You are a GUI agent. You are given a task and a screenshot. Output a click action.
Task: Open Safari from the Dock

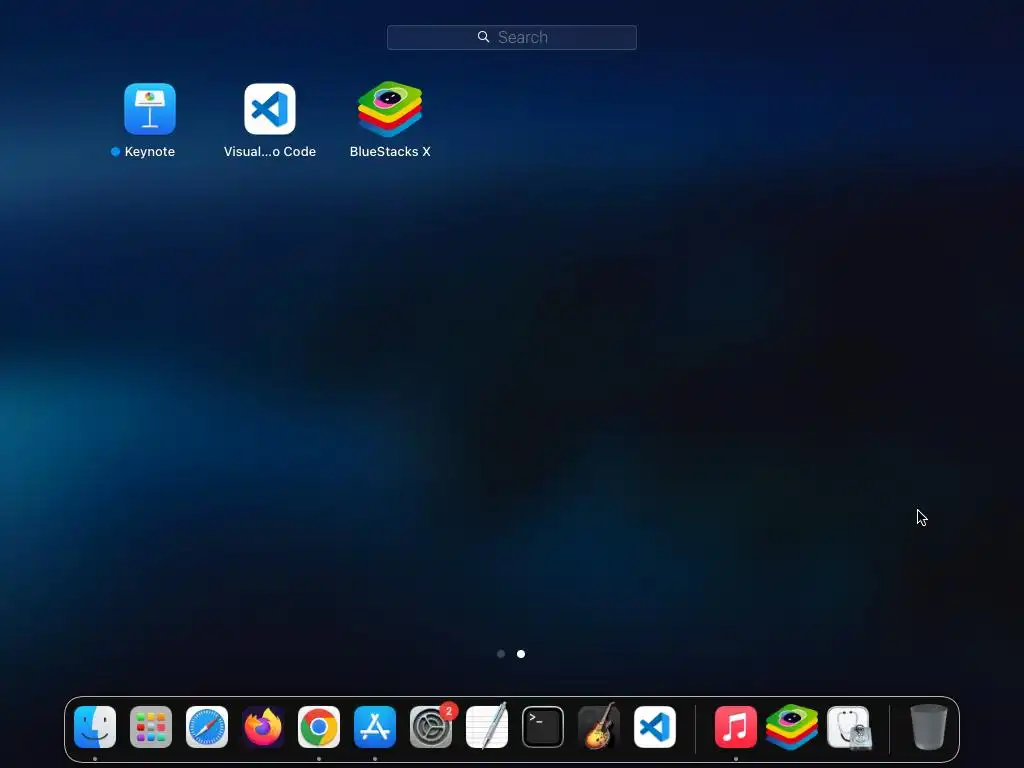click(207, 727)
